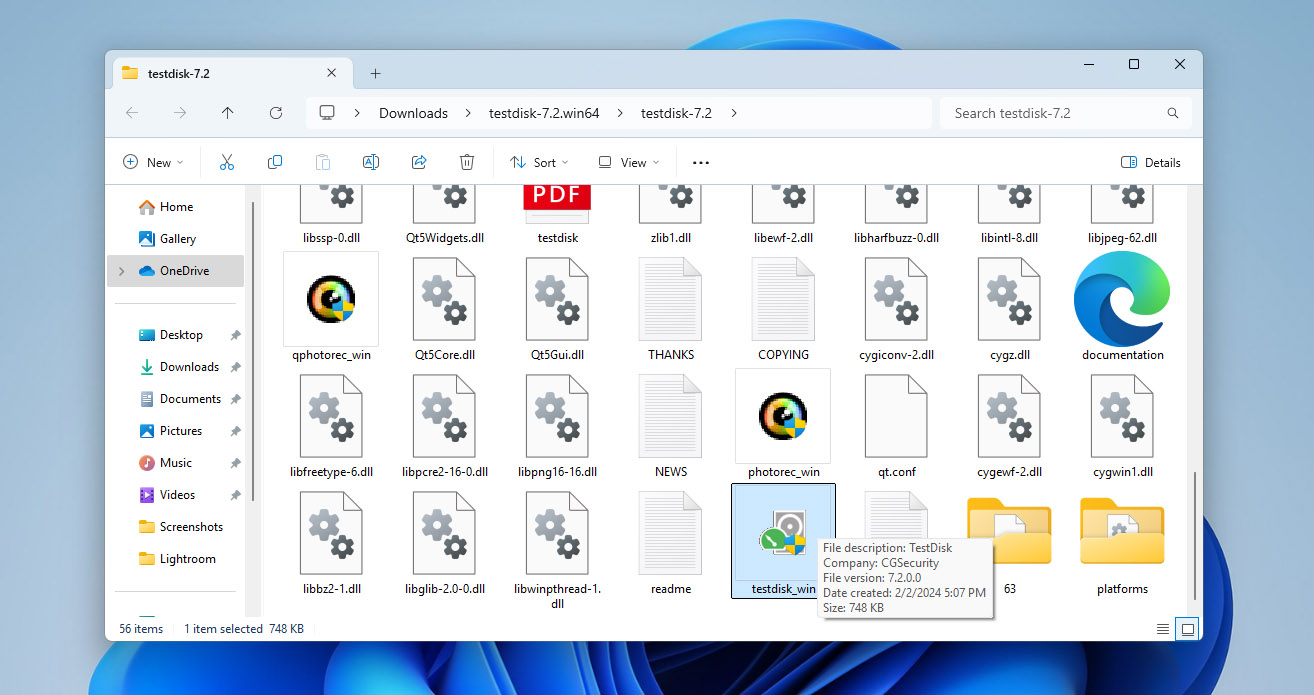
Task: Click the PC icon in address bar
Action: (x=326, y=113)
